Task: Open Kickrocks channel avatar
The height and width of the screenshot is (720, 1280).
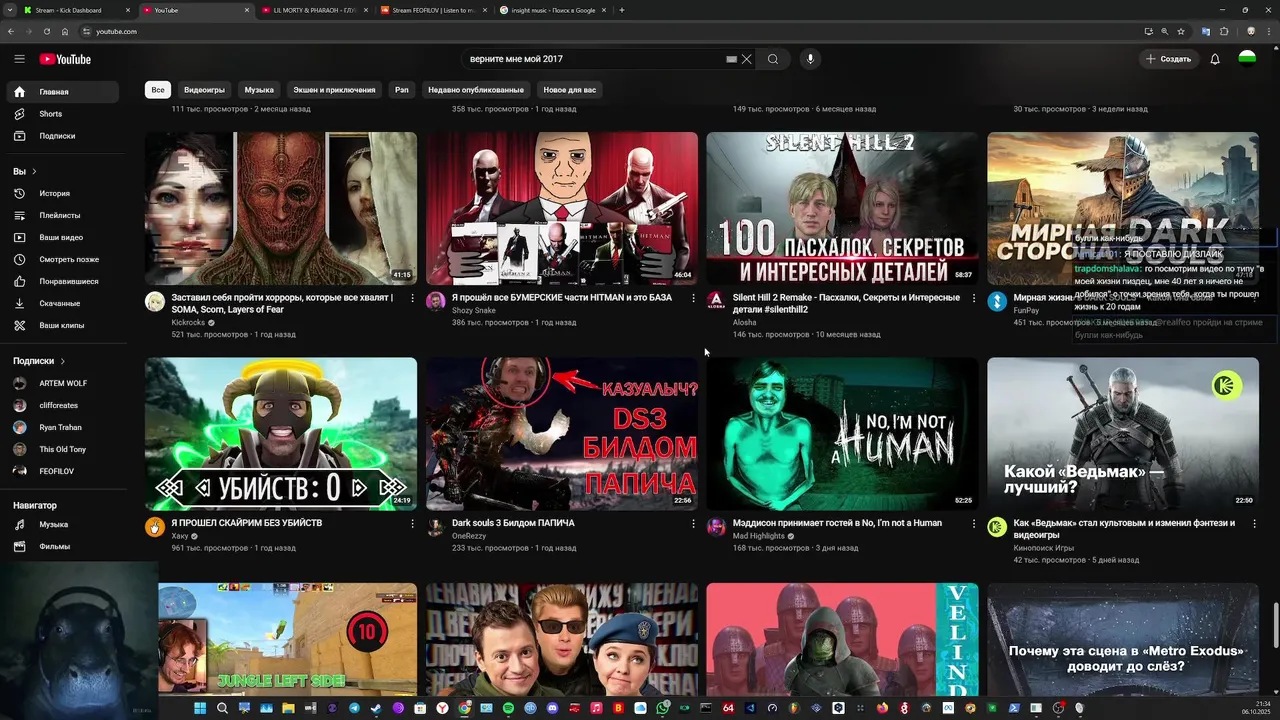Action: tap(155, 301)
